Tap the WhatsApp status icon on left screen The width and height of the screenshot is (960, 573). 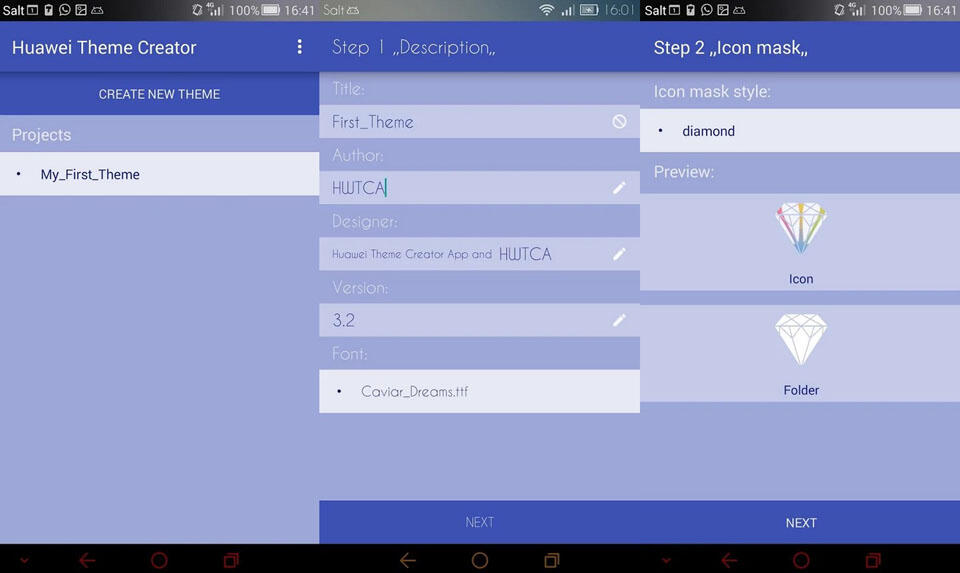click(64, 10)
